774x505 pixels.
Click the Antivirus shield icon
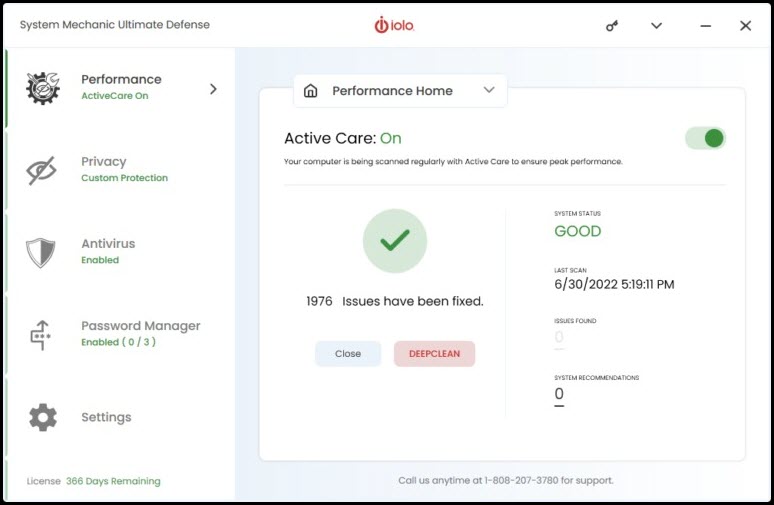pyautogui.click(x=40, y=253)
